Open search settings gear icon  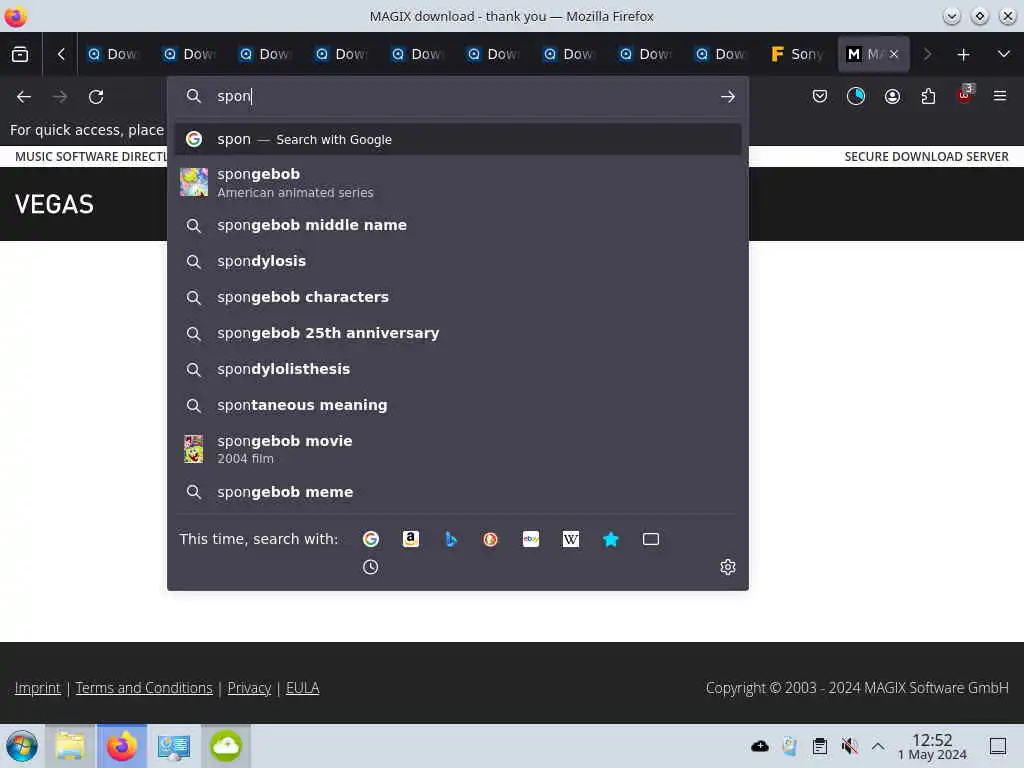pos(728,567)
